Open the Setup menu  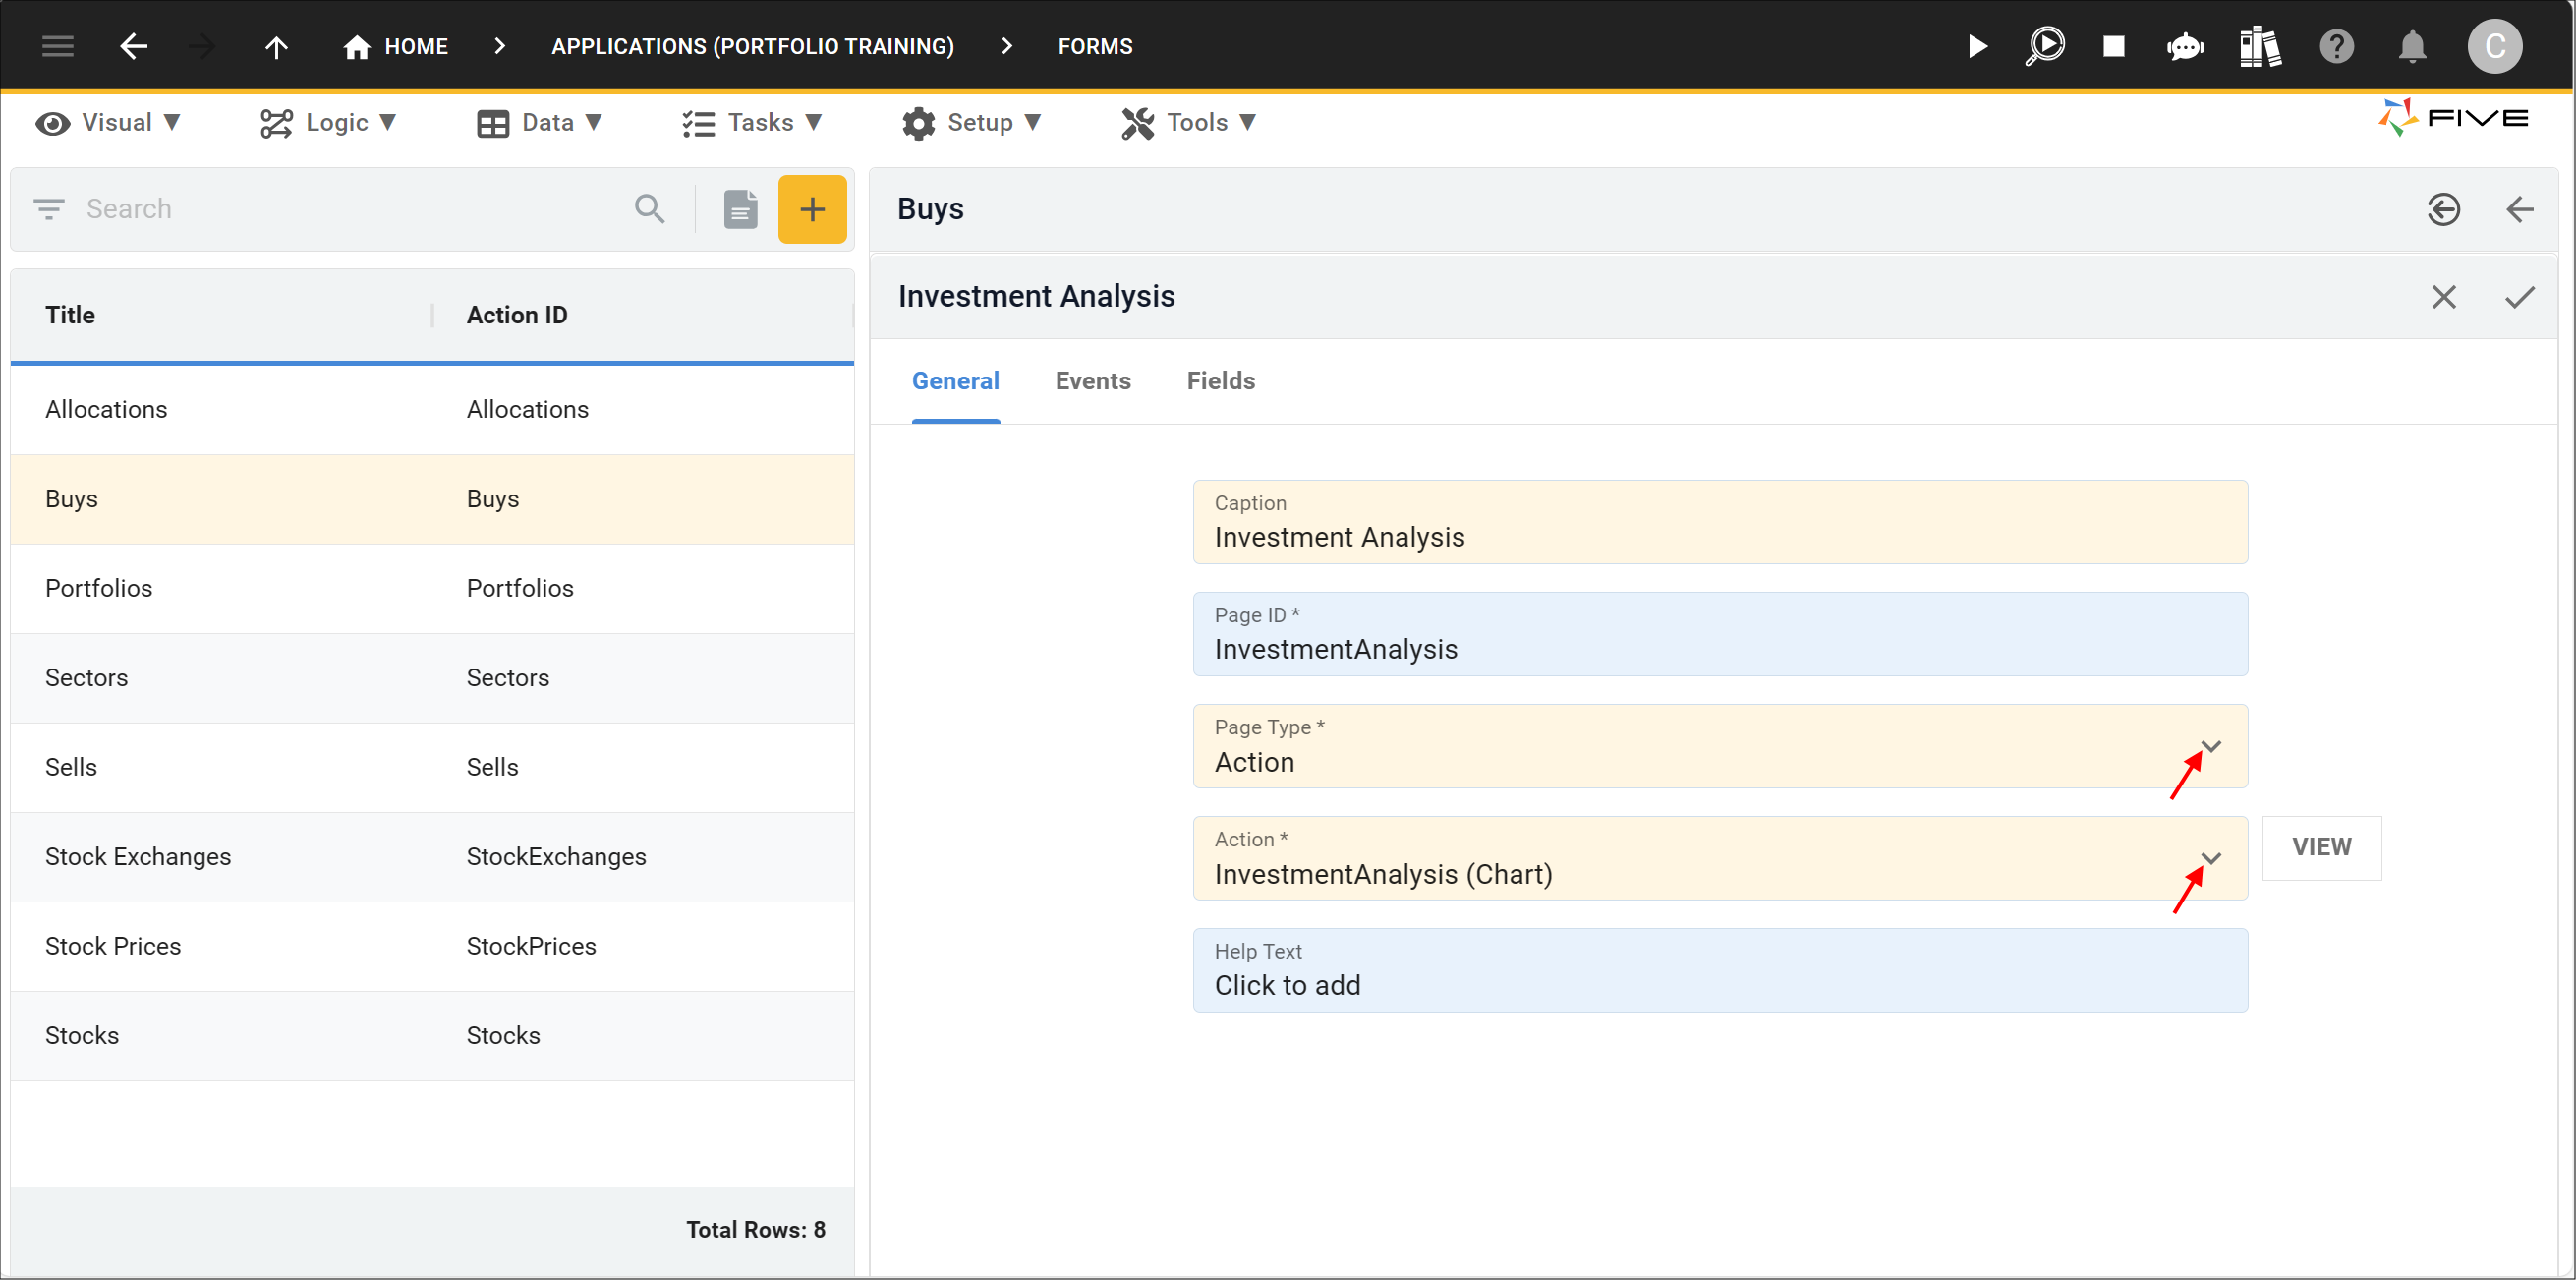(971, 123)
